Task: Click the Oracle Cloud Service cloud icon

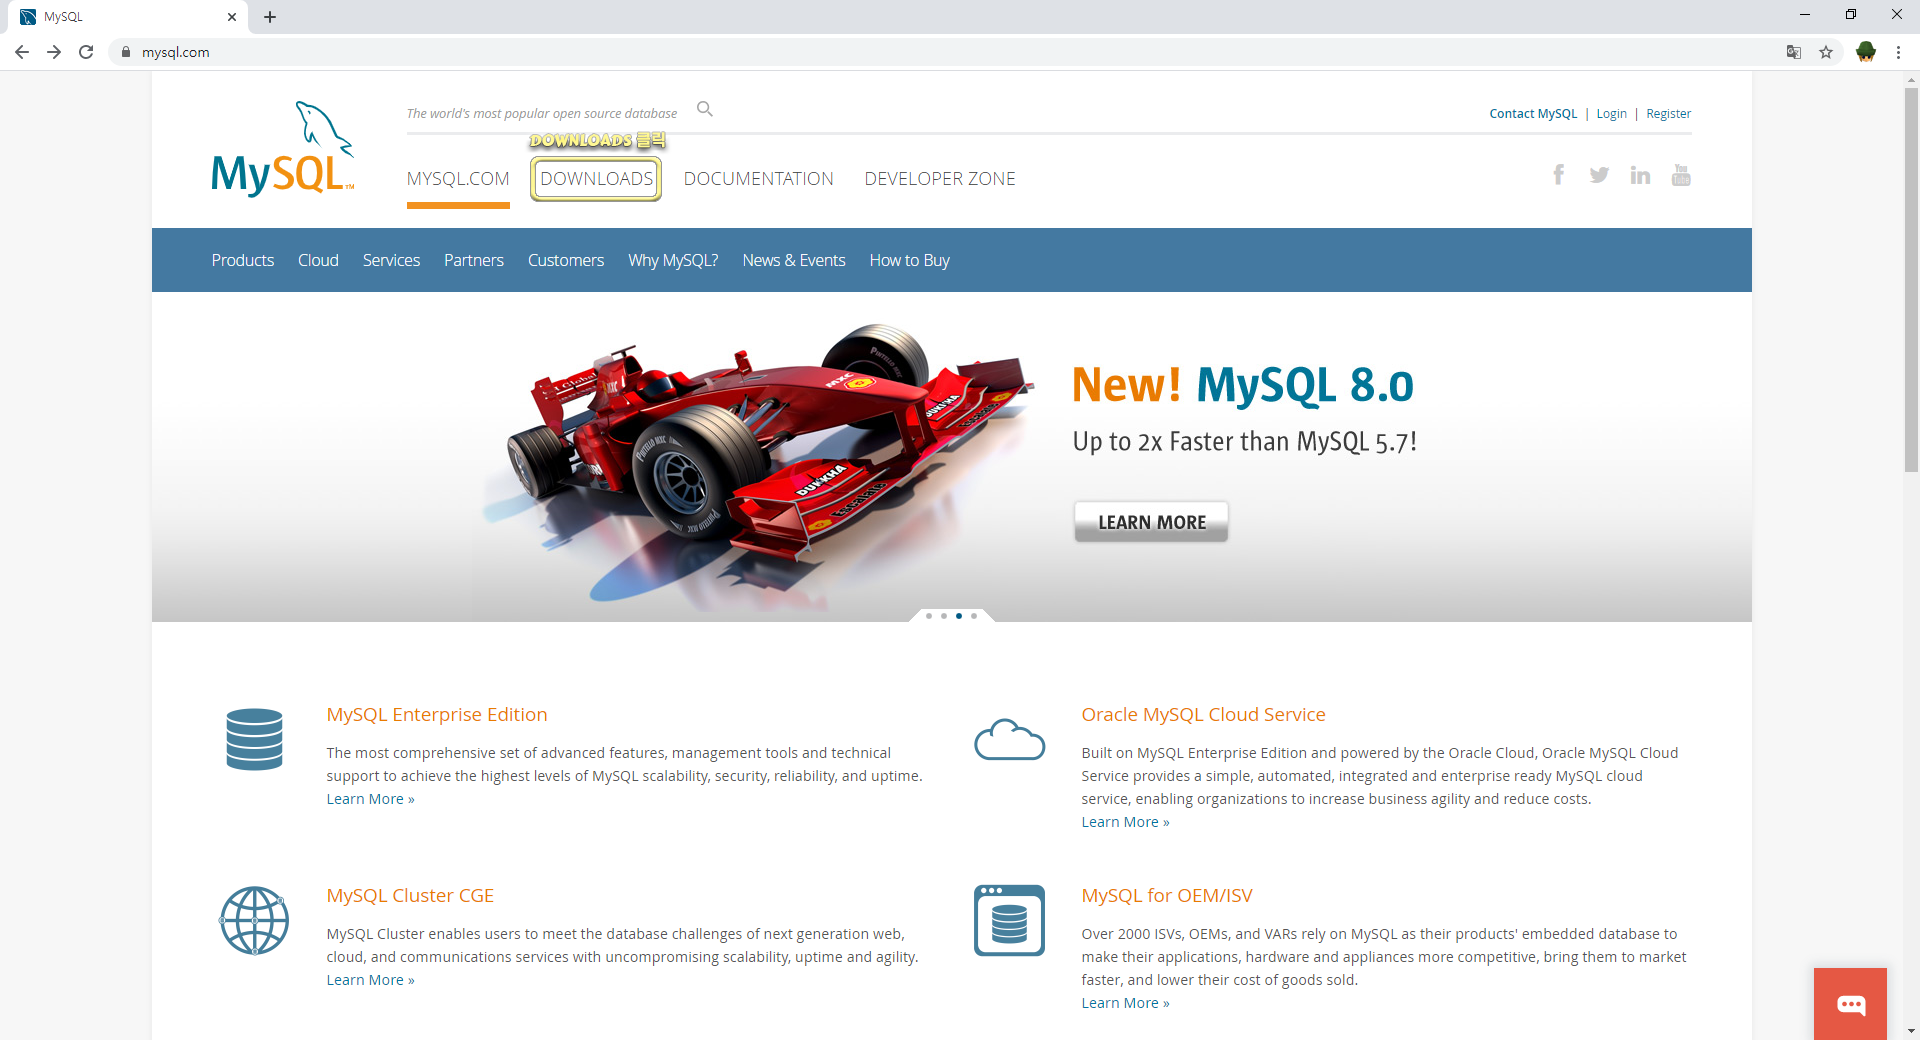Action: click(x=1009, y=739)
